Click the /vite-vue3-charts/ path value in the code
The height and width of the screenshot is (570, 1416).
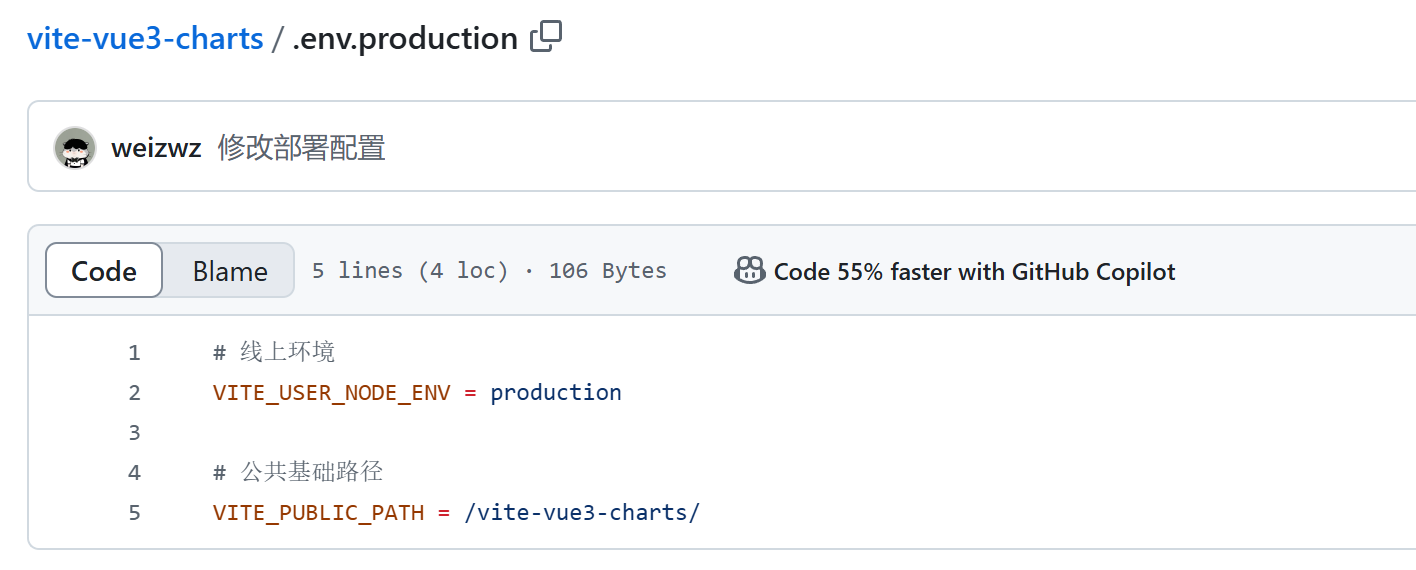[582, 512]
